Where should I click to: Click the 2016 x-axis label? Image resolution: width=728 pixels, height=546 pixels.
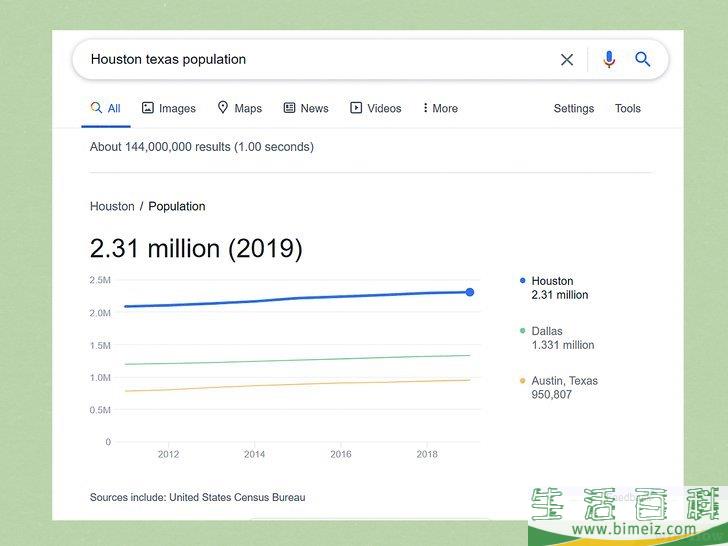click(341, 454)
